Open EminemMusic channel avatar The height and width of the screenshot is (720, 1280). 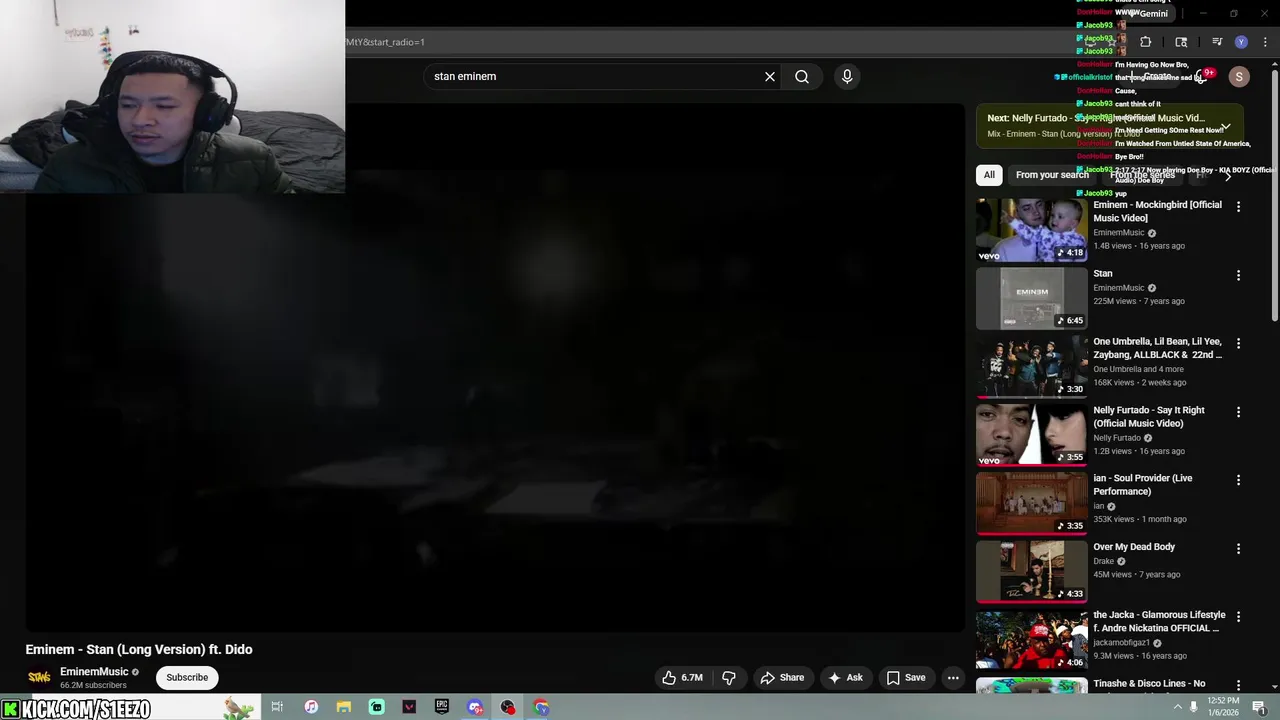pyautogui.click(x=39, y=677)
